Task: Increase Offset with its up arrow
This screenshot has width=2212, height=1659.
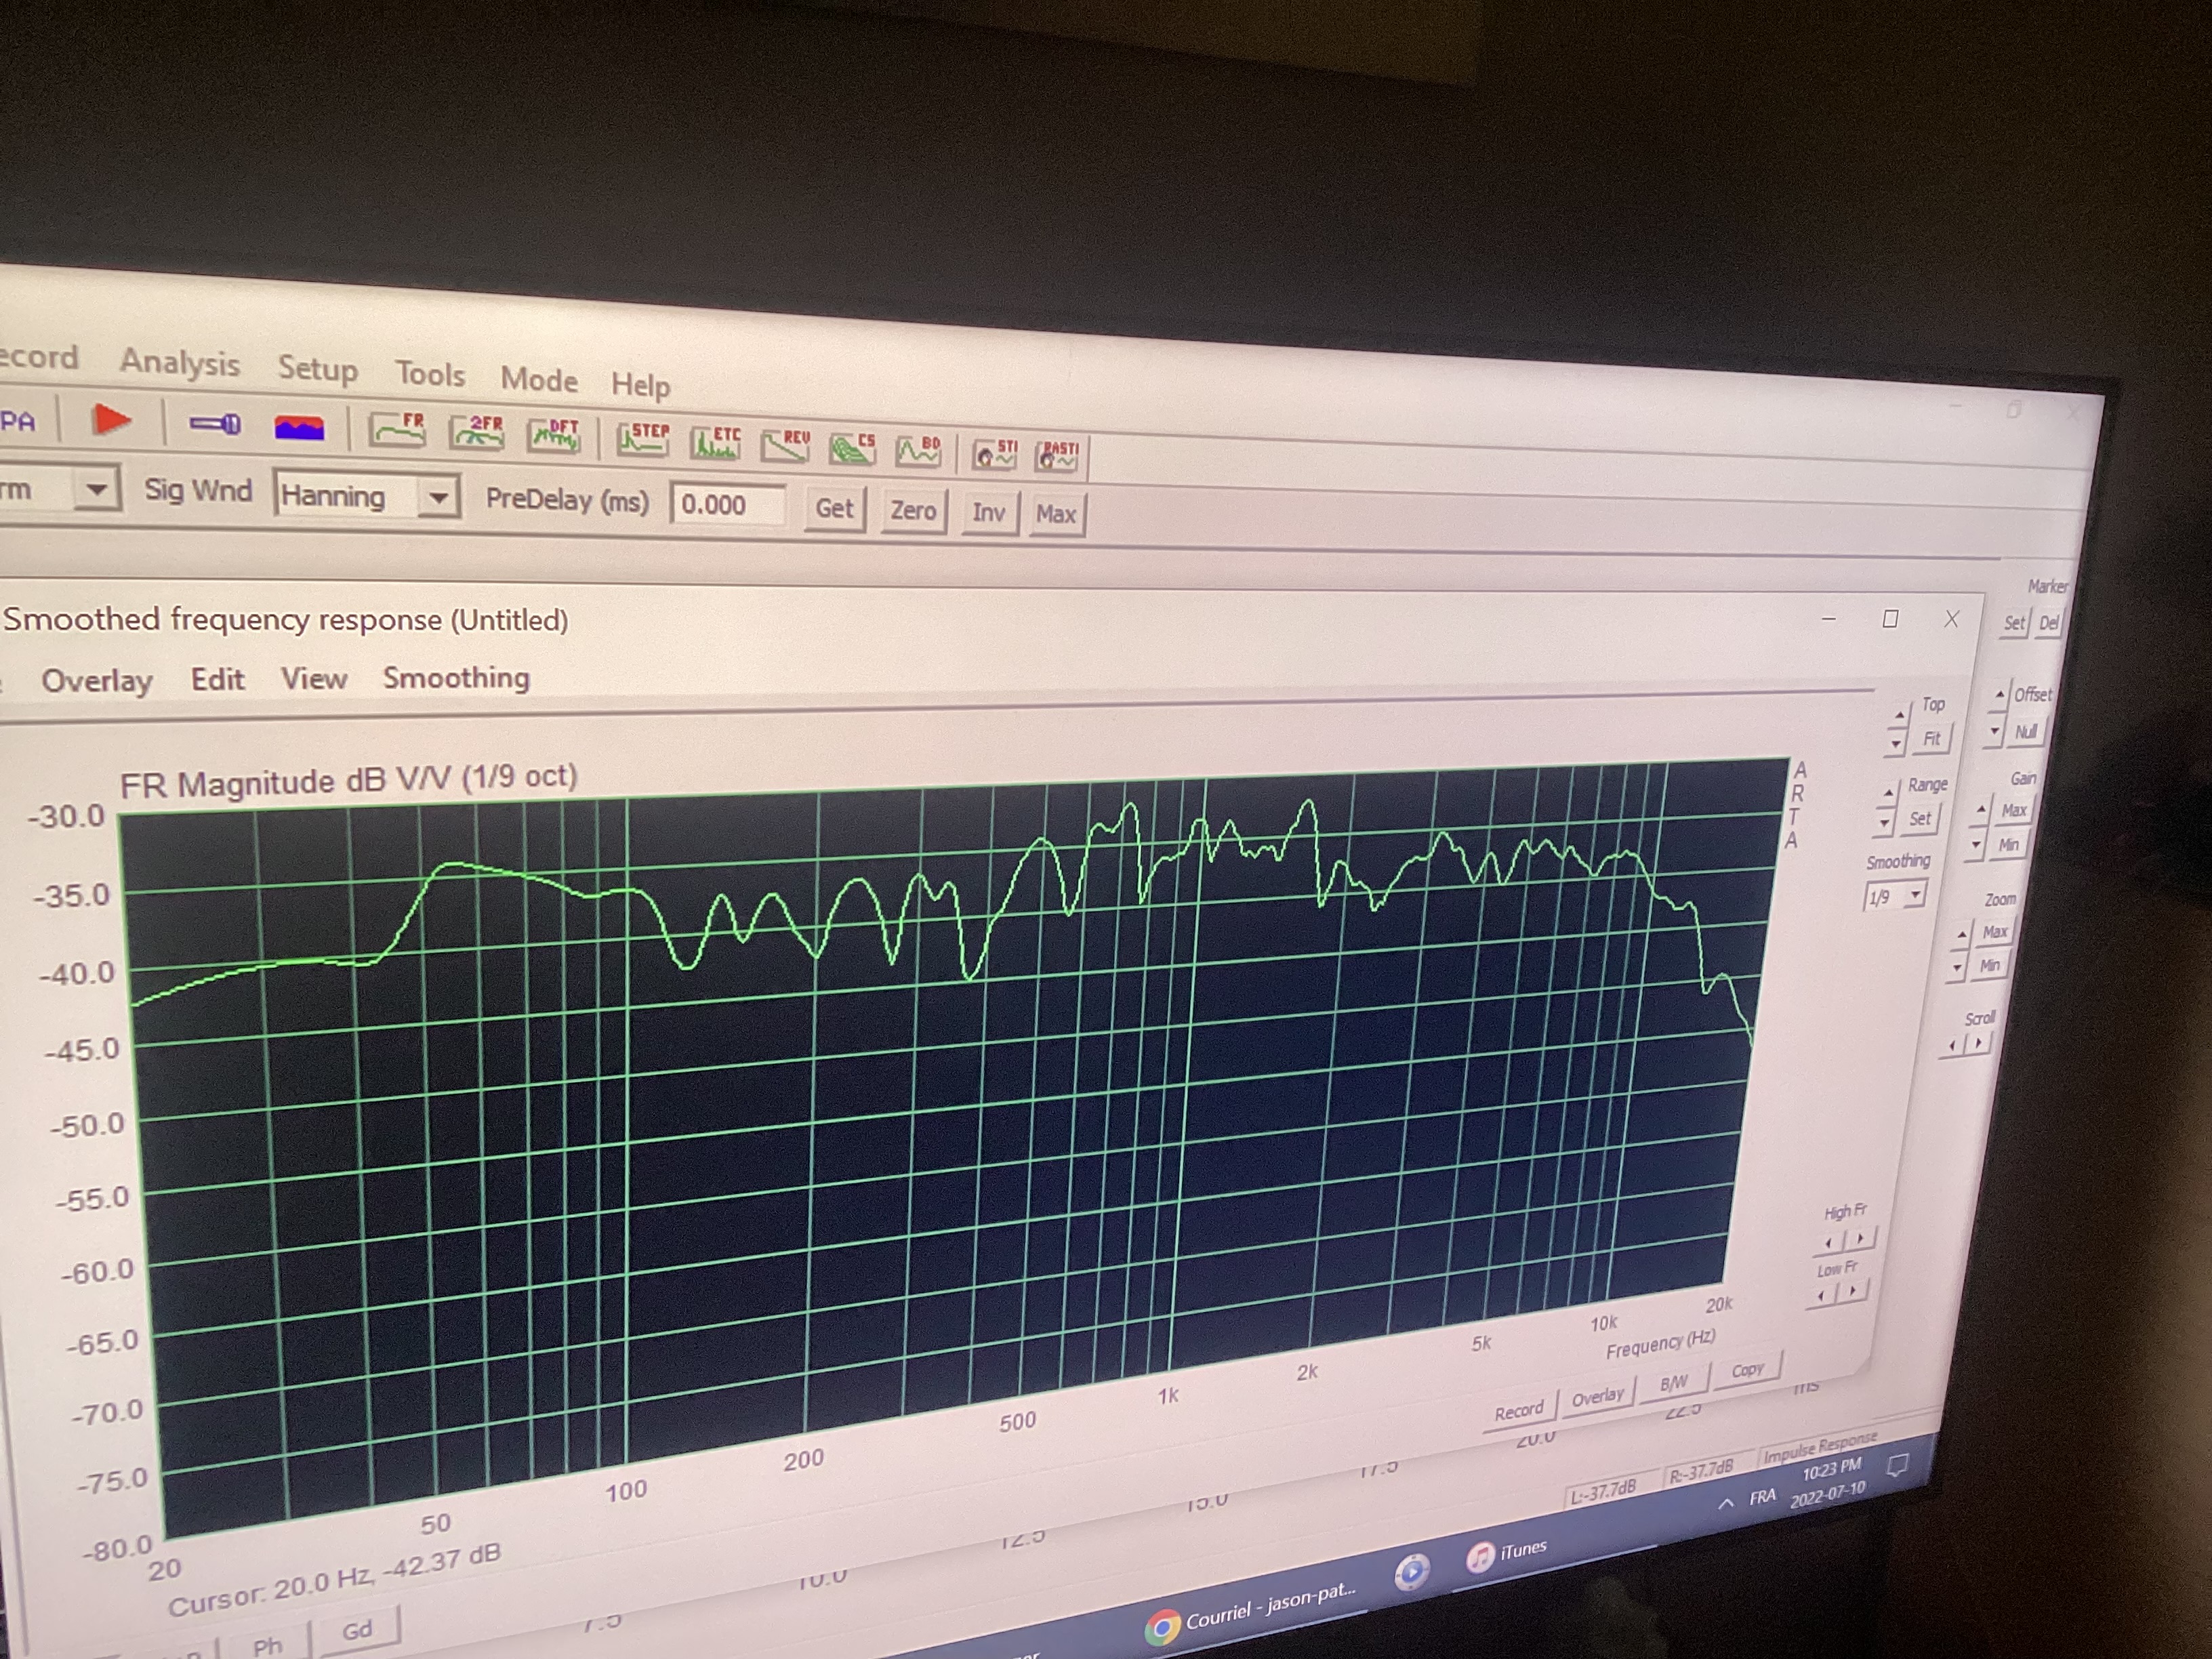Action: click(x=2001, y=694)
